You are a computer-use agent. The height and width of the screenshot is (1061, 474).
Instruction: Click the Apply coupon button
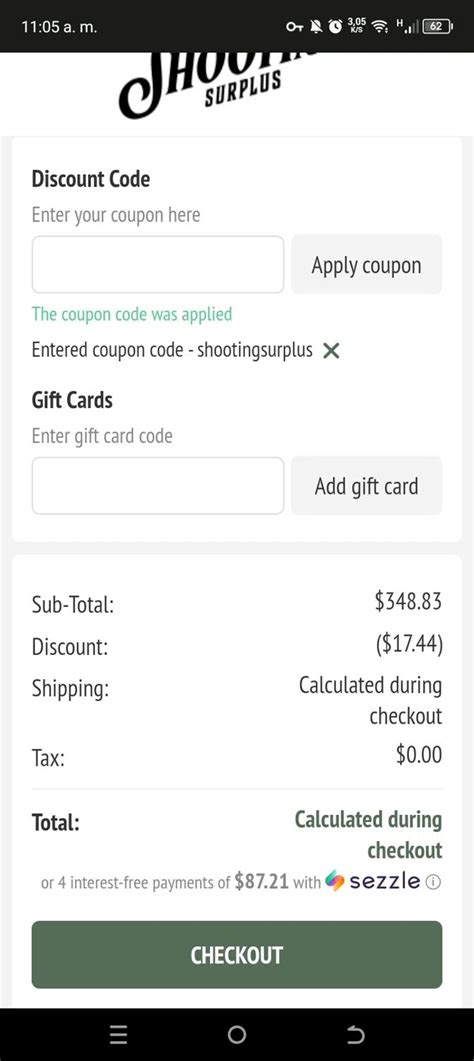tap(366, 265)
